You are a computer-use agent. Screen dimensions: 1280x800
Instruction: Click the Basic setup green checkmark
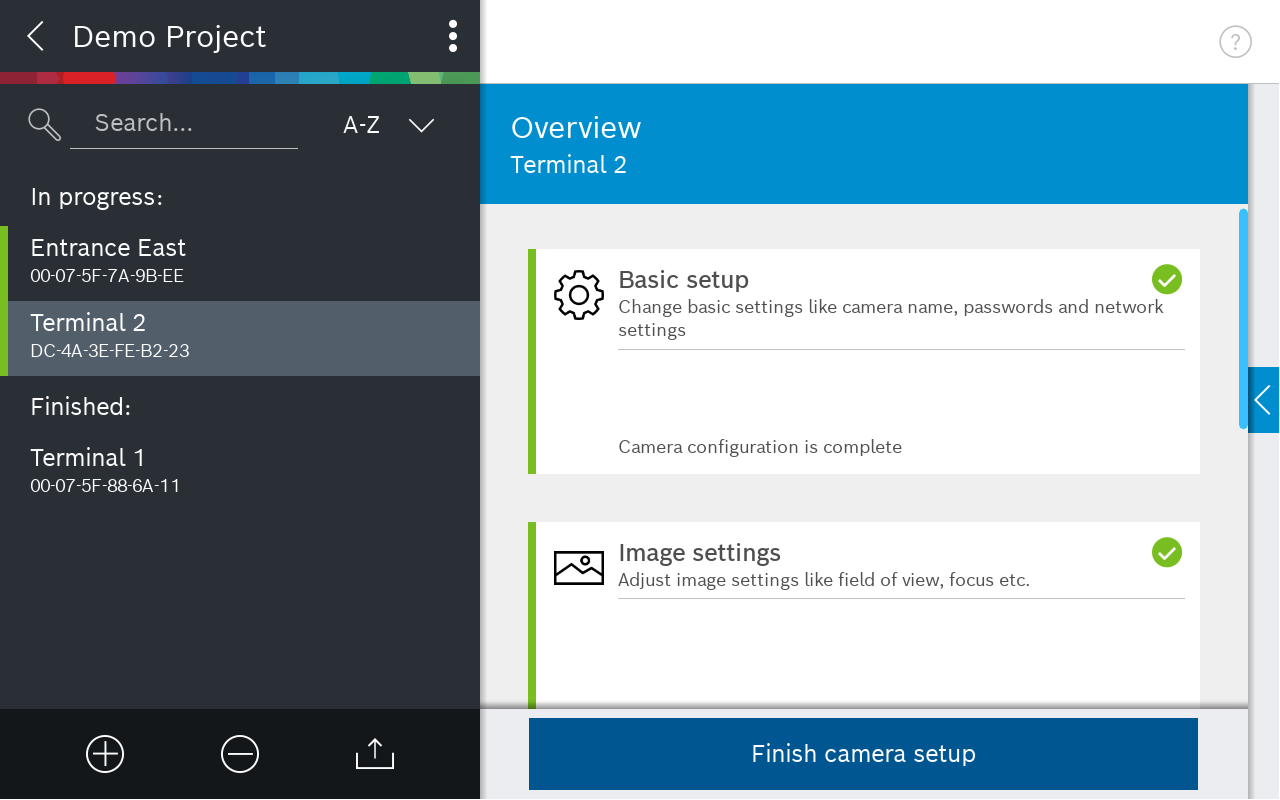[x=1166, y=279]
